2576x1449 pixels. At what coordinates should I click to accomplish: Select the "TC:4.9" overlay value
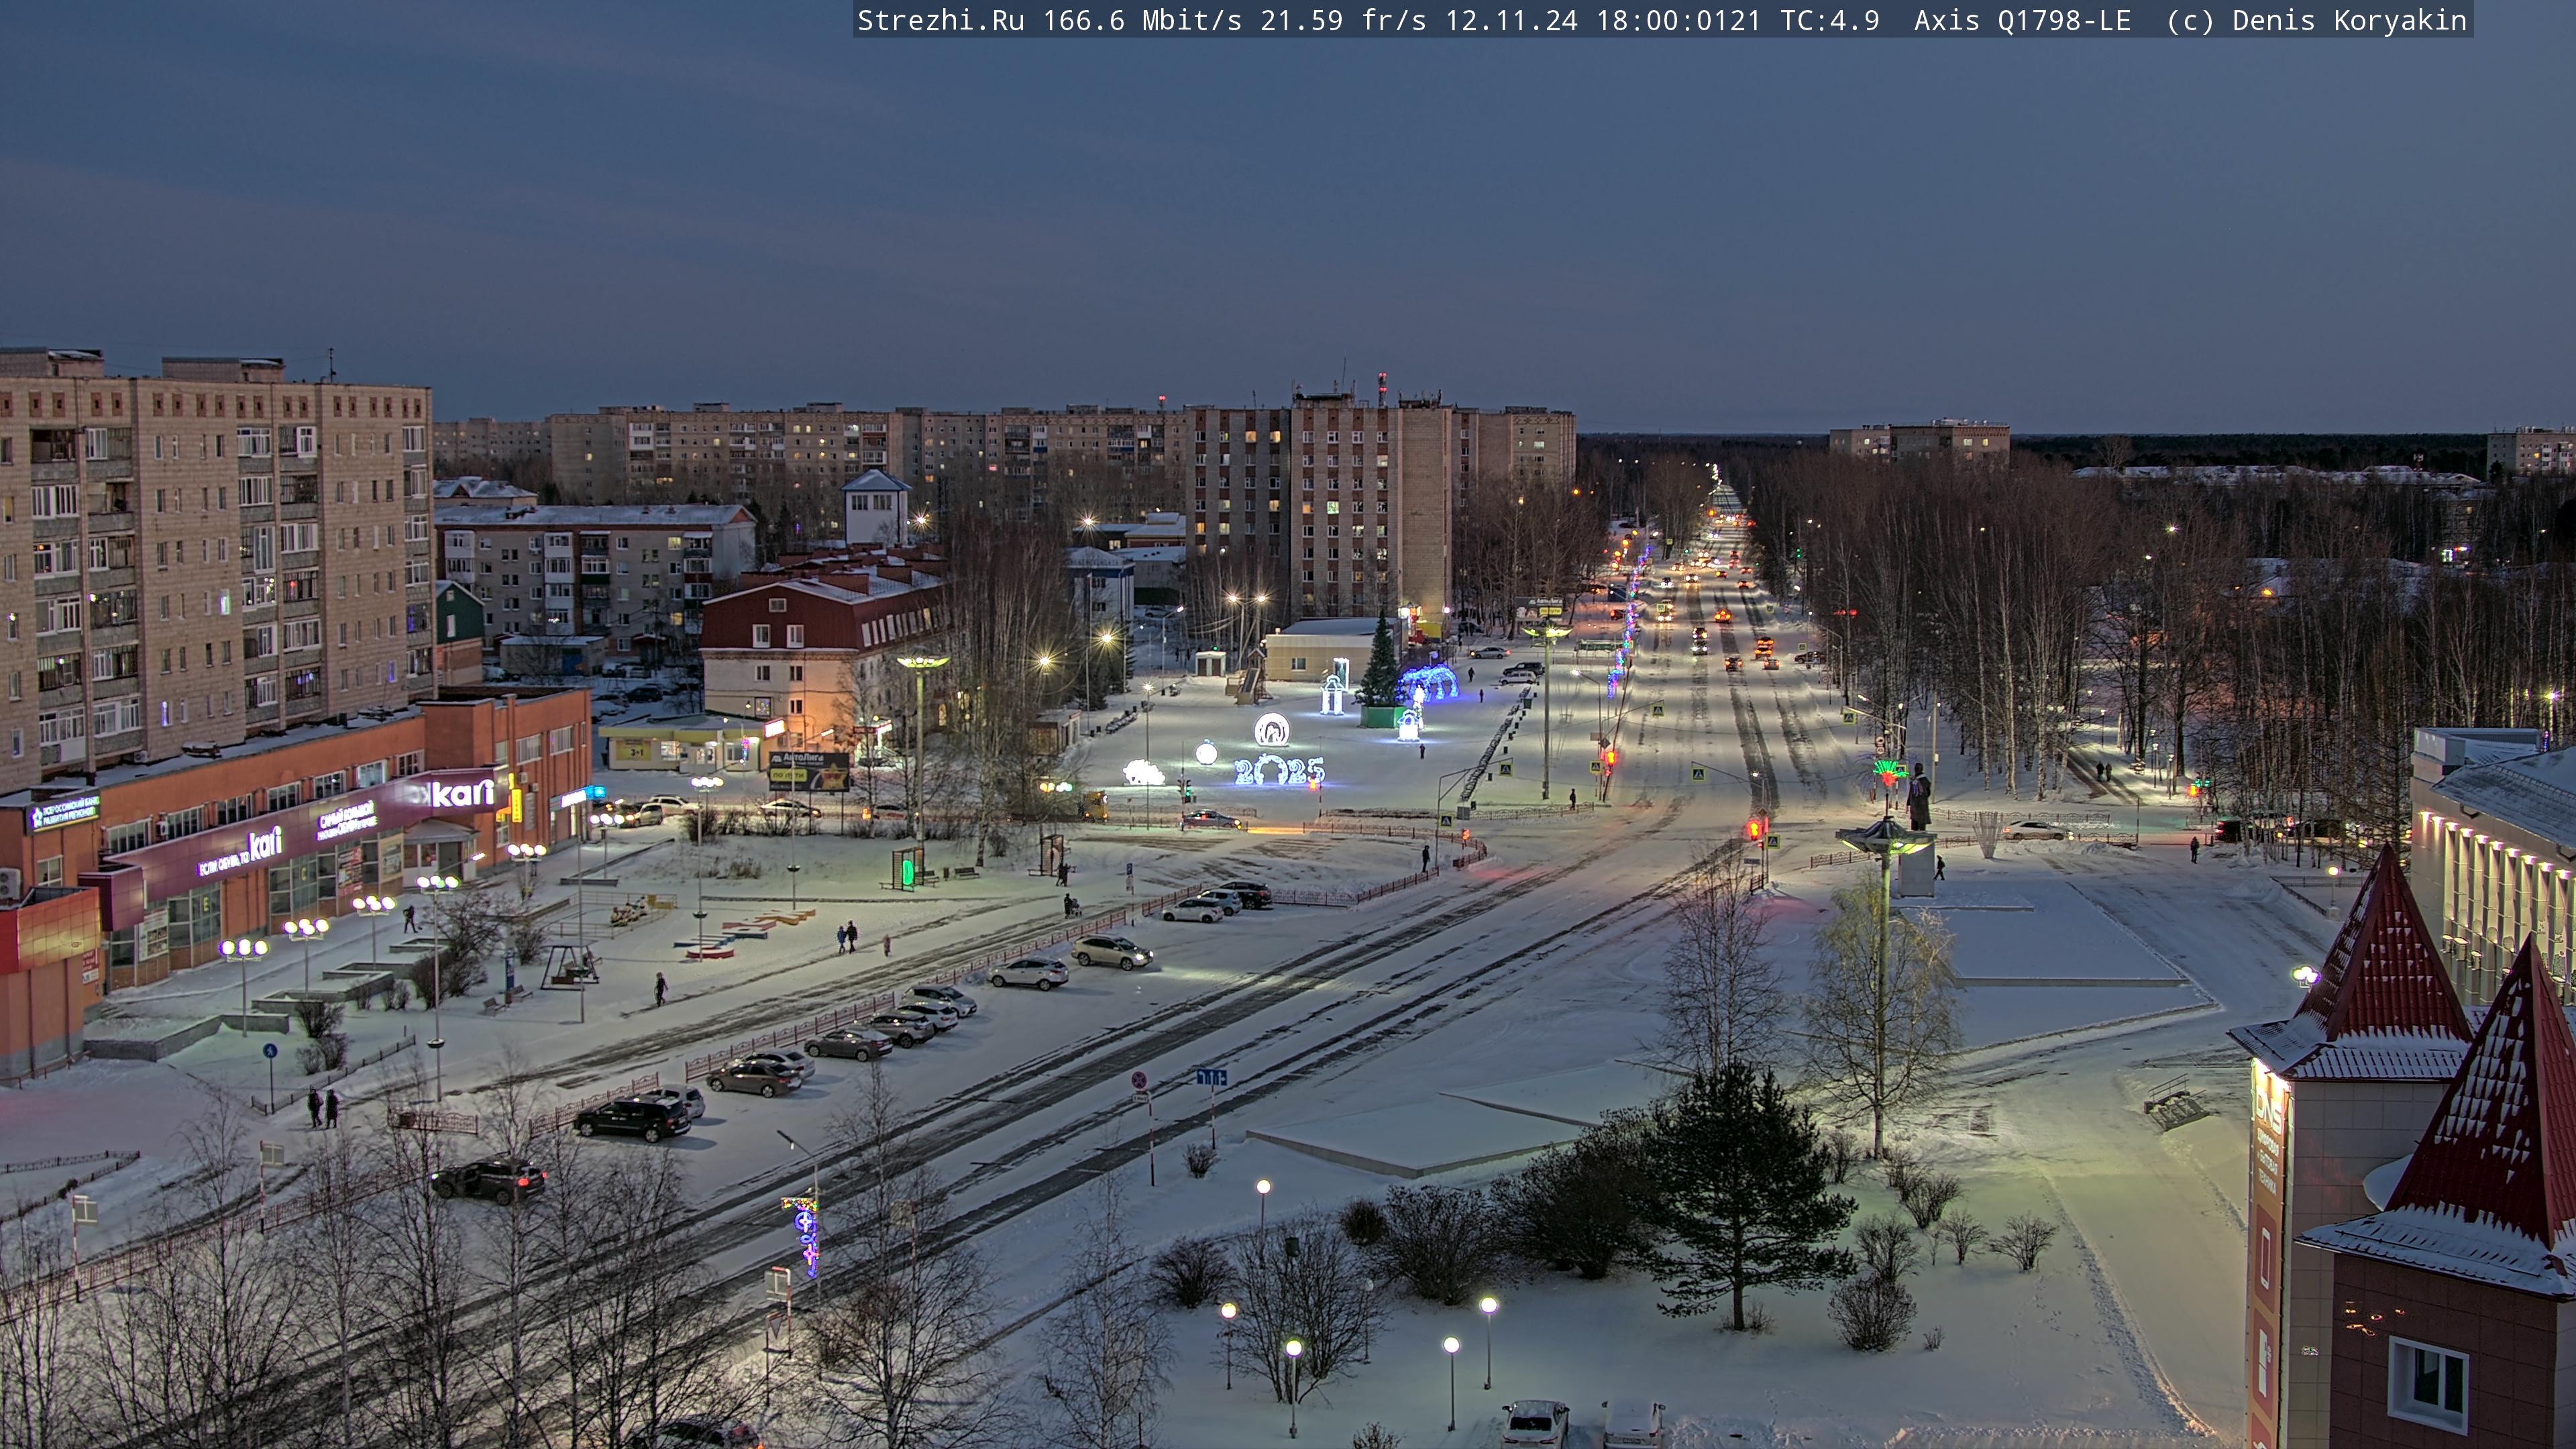pos(1829,20)
